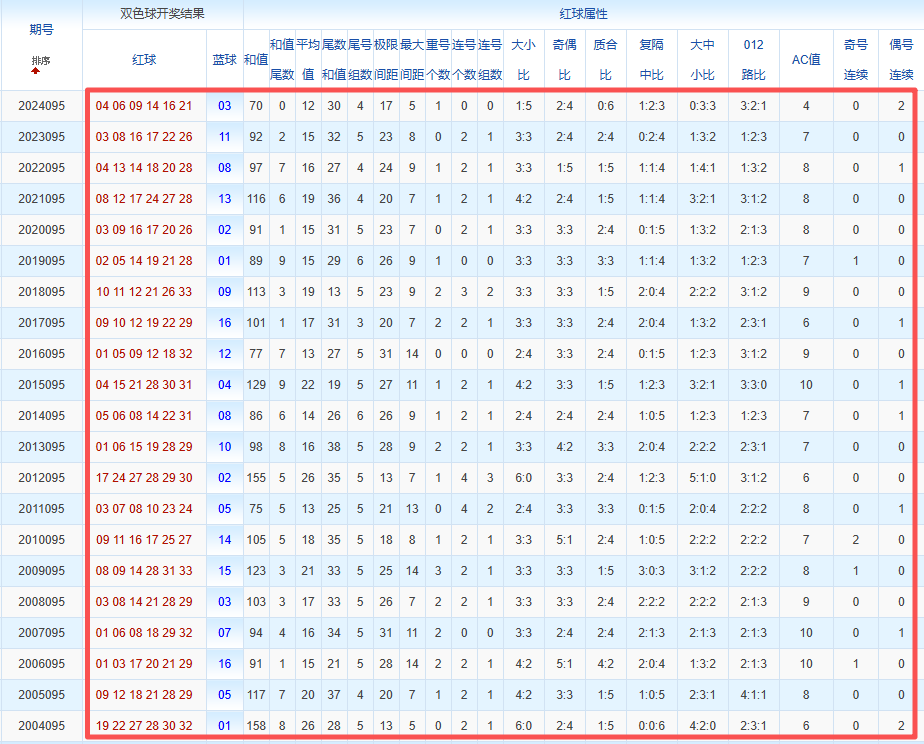
Task: Select issue number 2024095
Action: [41, 106]
